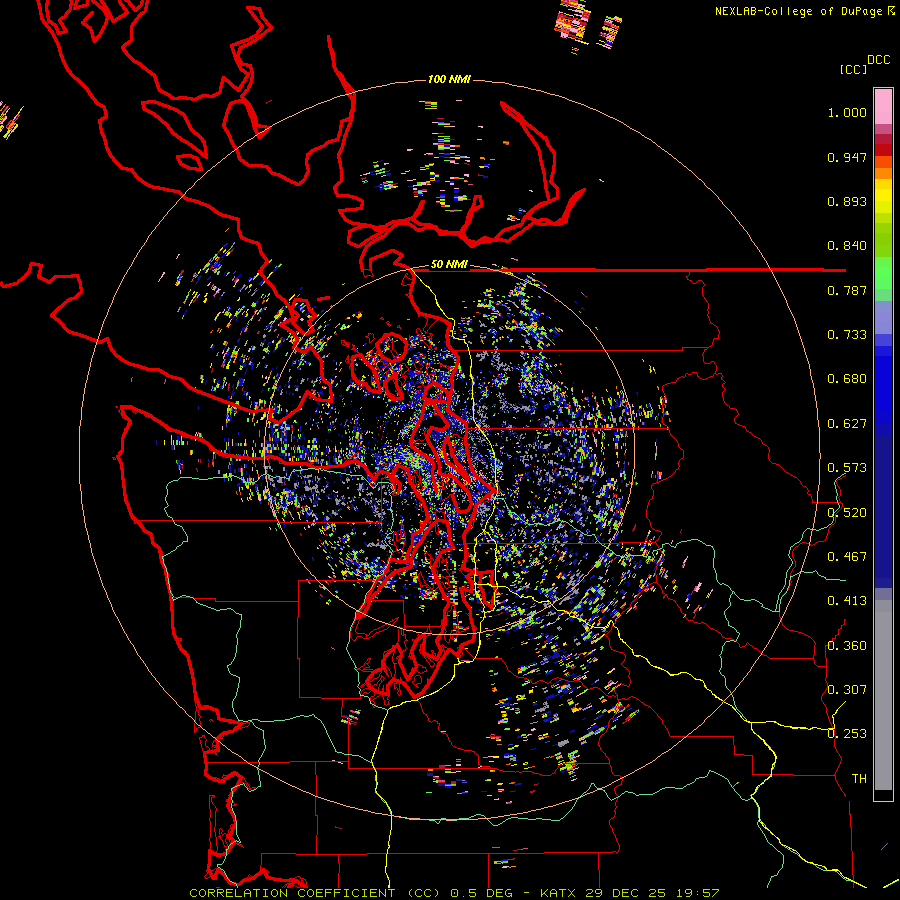900x900 pixels.
Task: Click the DCC legend heading
Action: 878,60
